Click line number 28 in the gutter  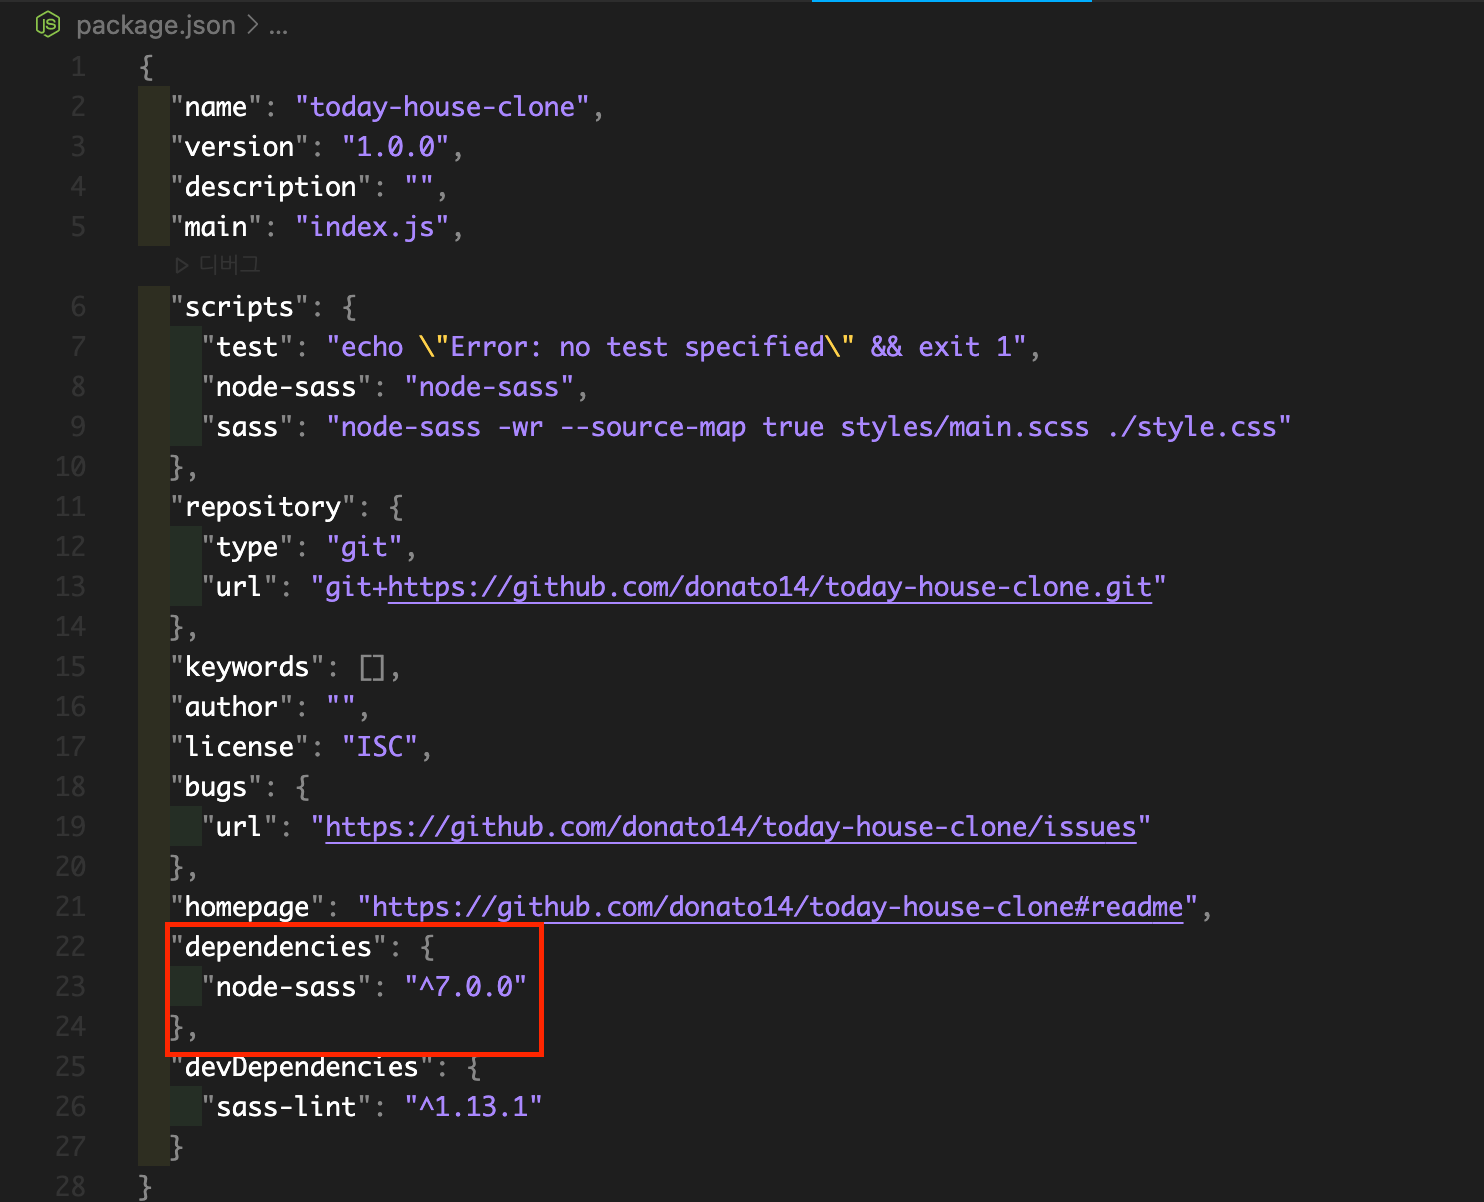[70, 1187]
